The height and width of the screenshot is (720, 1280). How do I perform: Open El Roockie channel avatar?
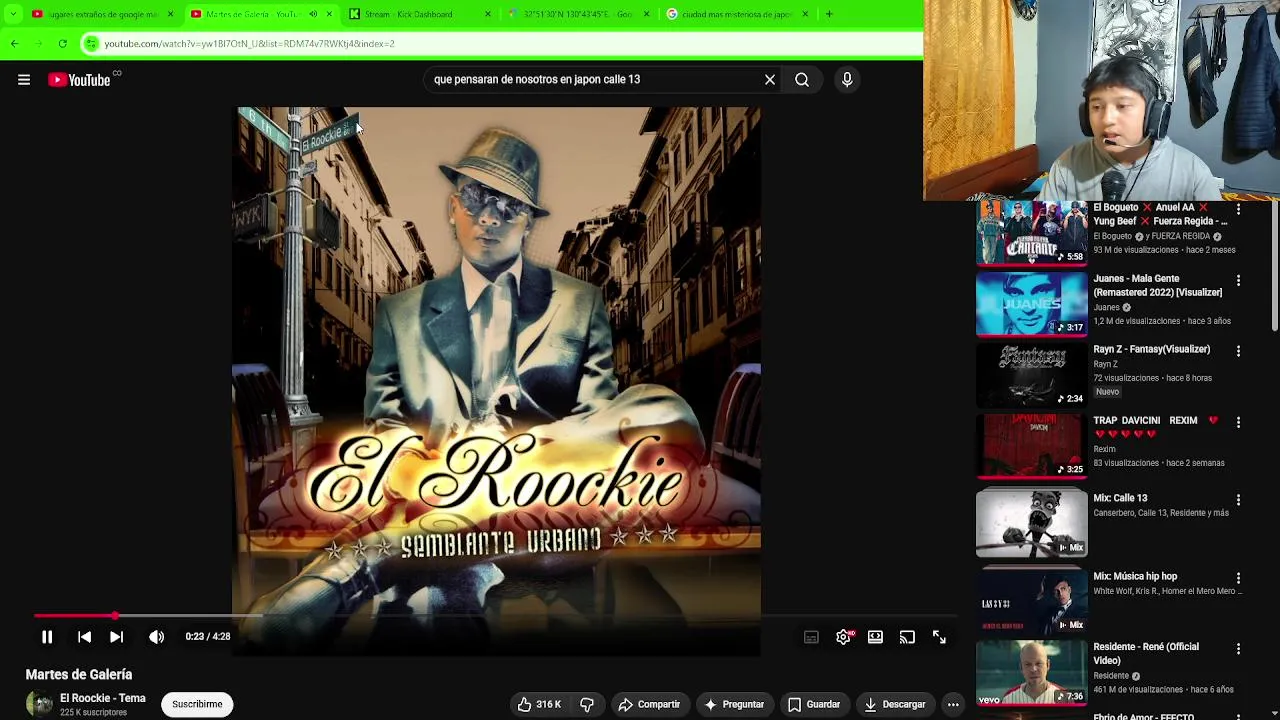pos(39,704)
